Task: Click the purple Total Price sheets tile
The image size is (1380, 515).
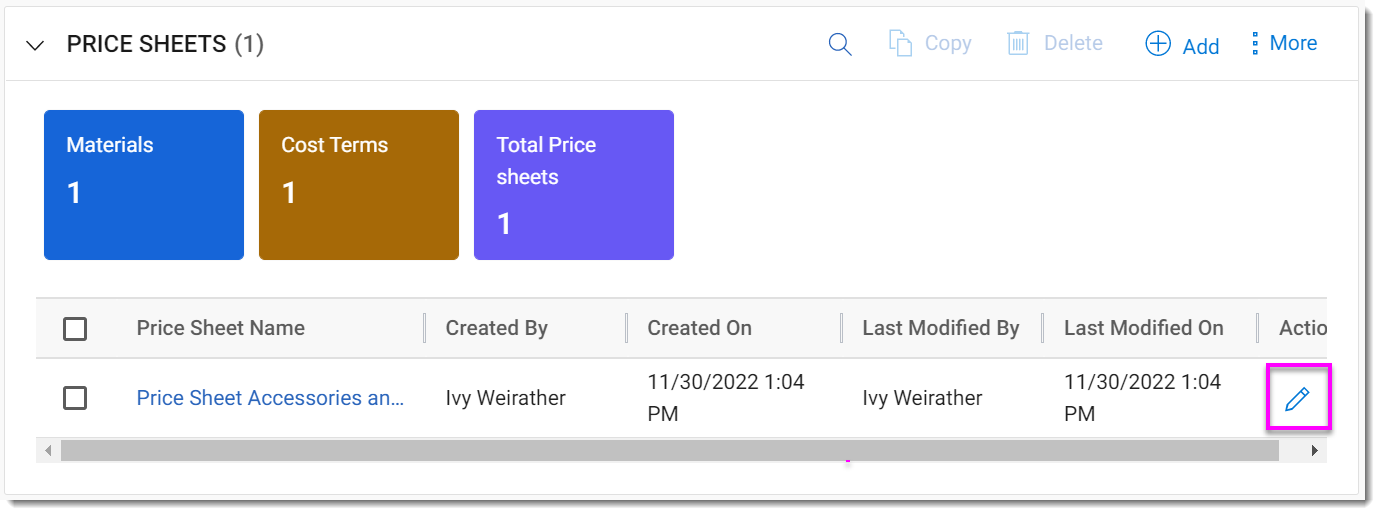Action: [x=574, y=185]
